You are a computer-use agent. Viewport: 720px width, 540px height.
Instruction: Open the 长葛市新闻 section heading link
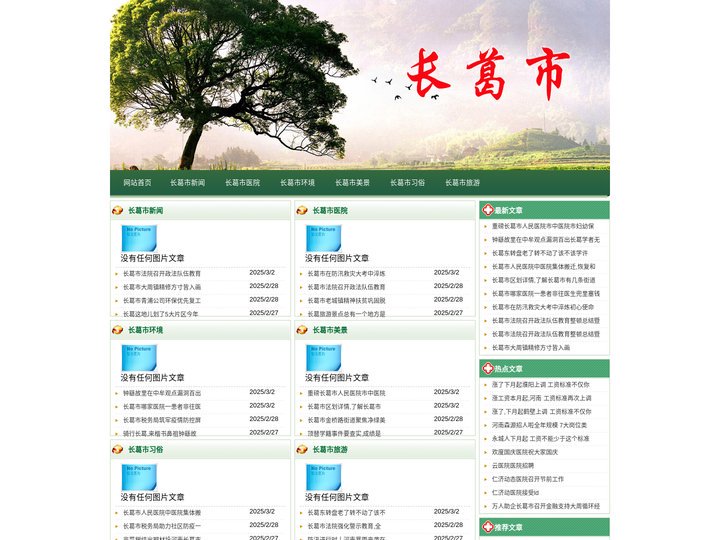click(146, 210)
